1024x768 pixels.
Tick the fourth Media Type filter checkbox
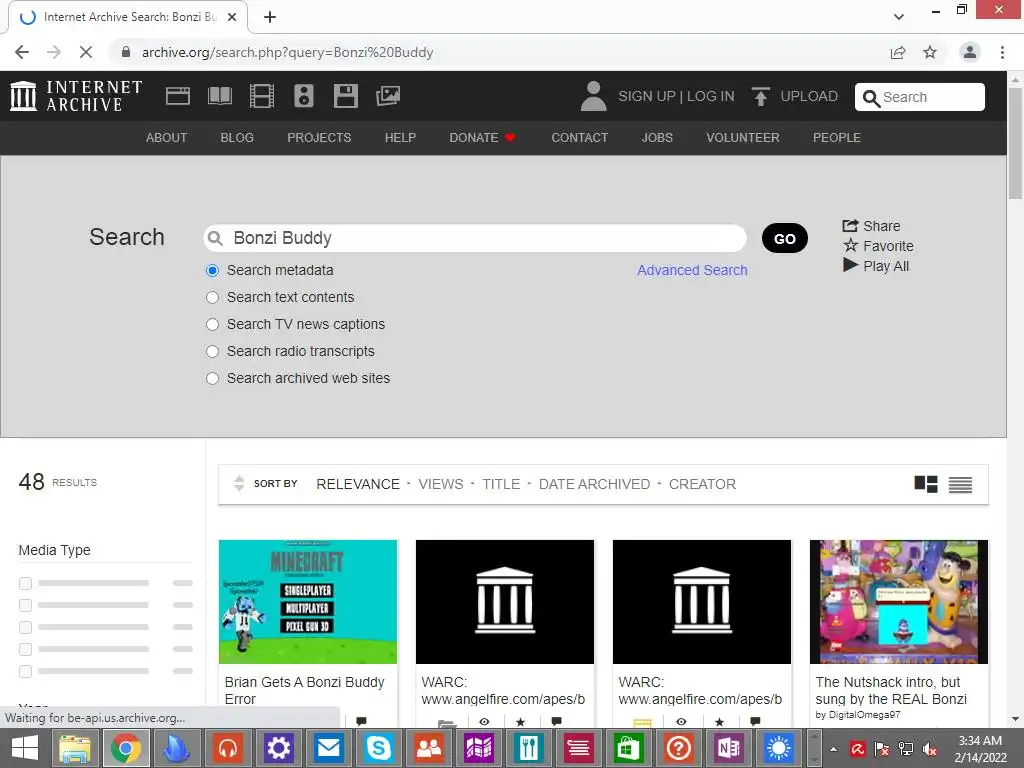tap(25, 649)
